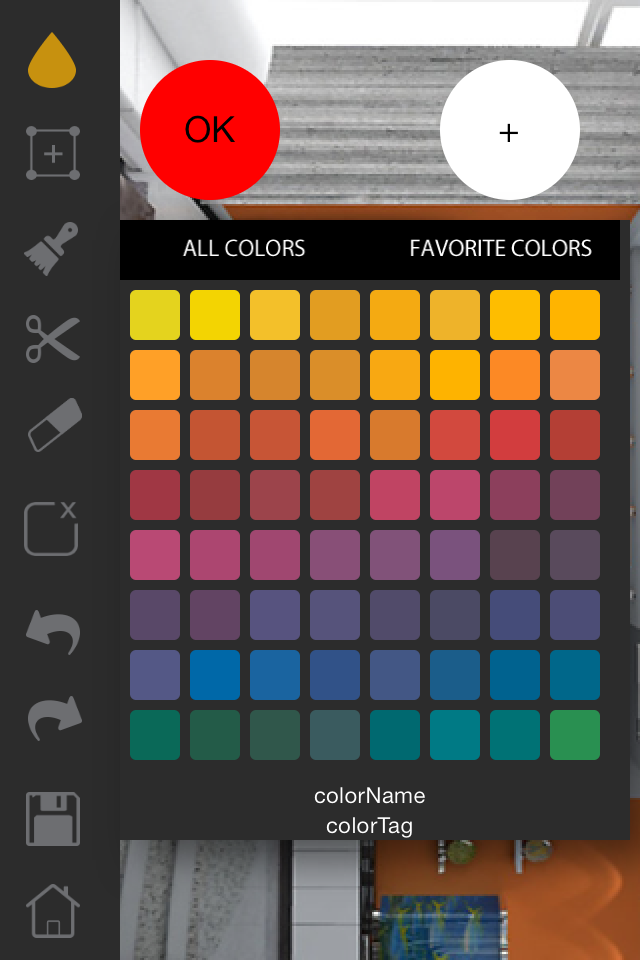Image resolution: width=640 pixels, height=960 pixels.
Task: Go to home screen icon
Action: coord(53,911)
